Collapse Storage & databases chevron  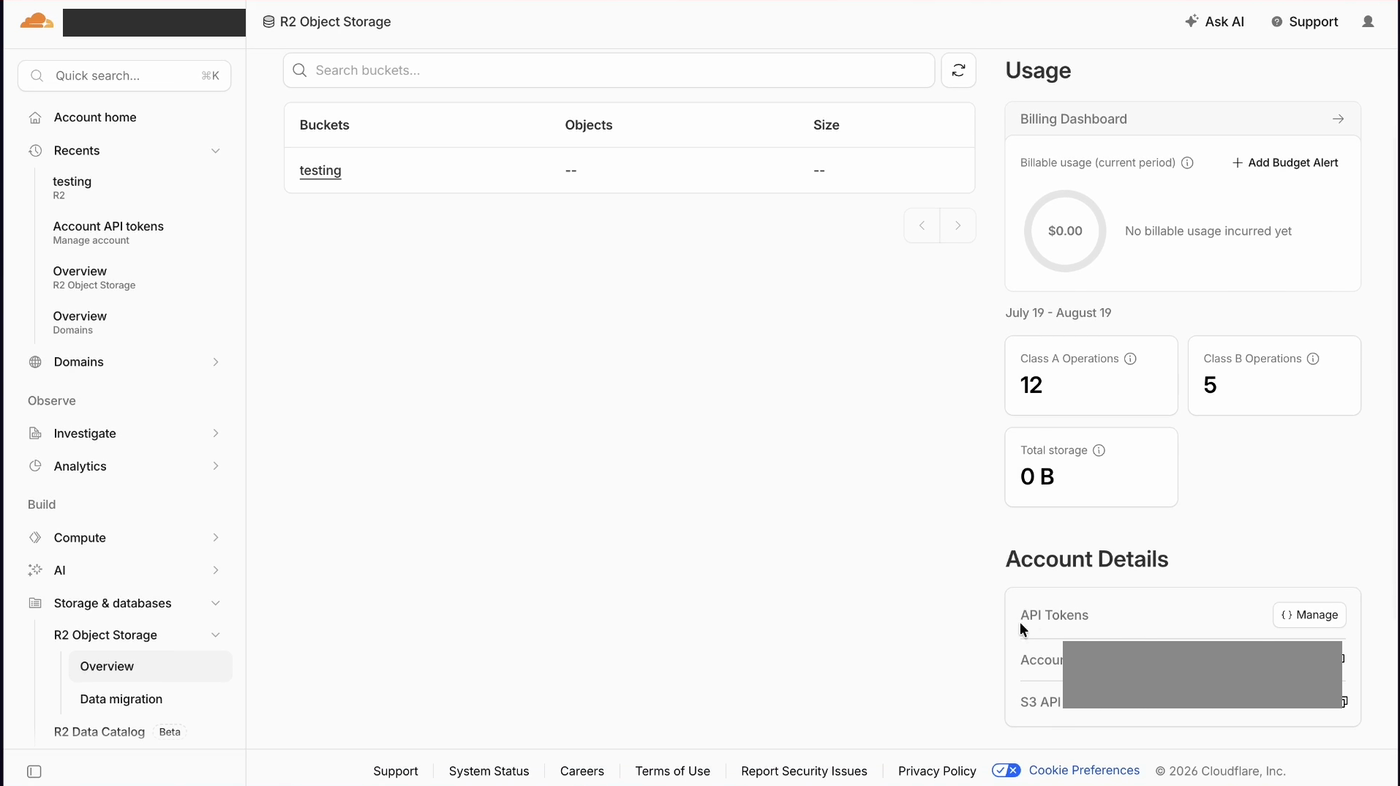coord(215,603)
